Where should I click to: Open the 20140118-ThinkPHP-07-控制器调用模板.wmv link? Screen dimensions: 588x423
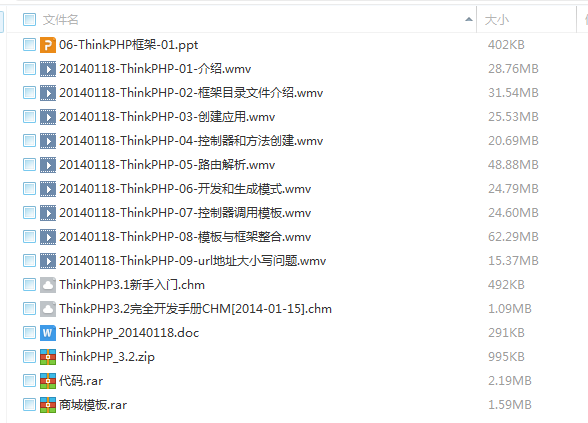click(185, 213)
